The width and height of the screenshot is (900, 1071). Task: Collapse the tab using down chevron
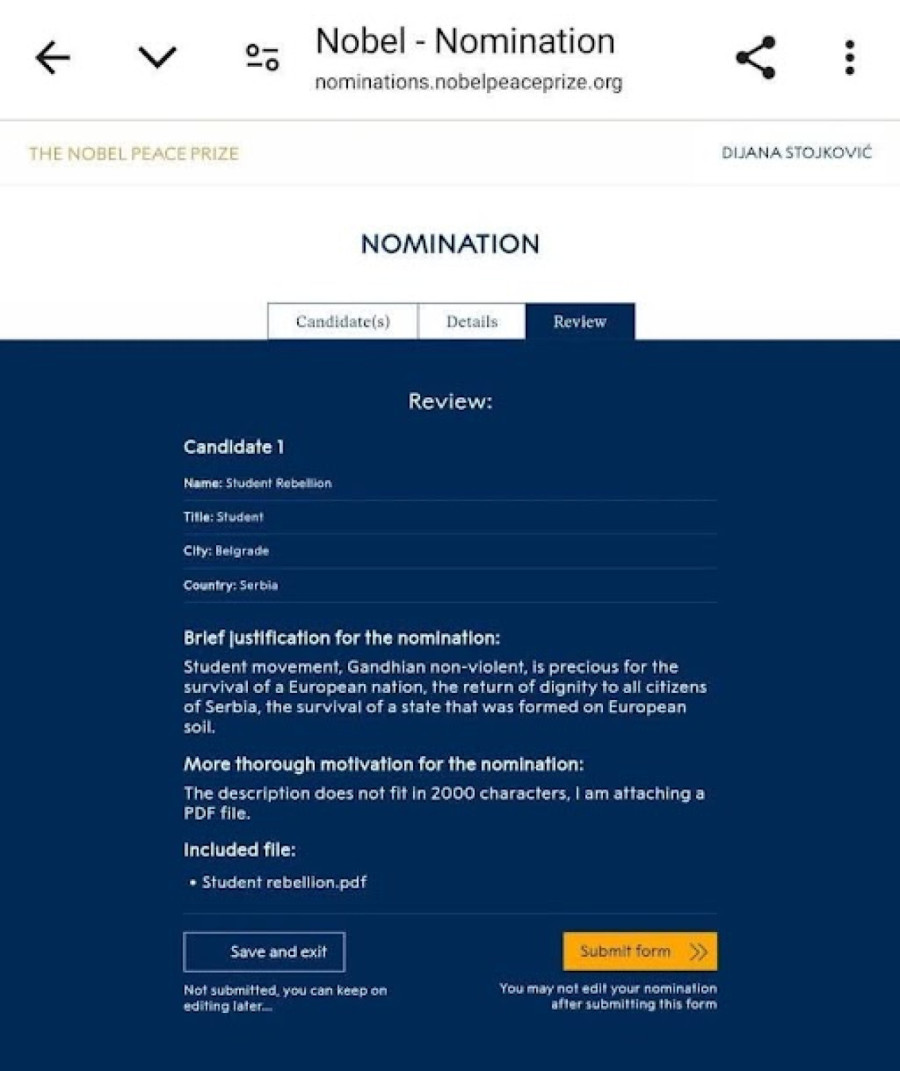point(157,58)
